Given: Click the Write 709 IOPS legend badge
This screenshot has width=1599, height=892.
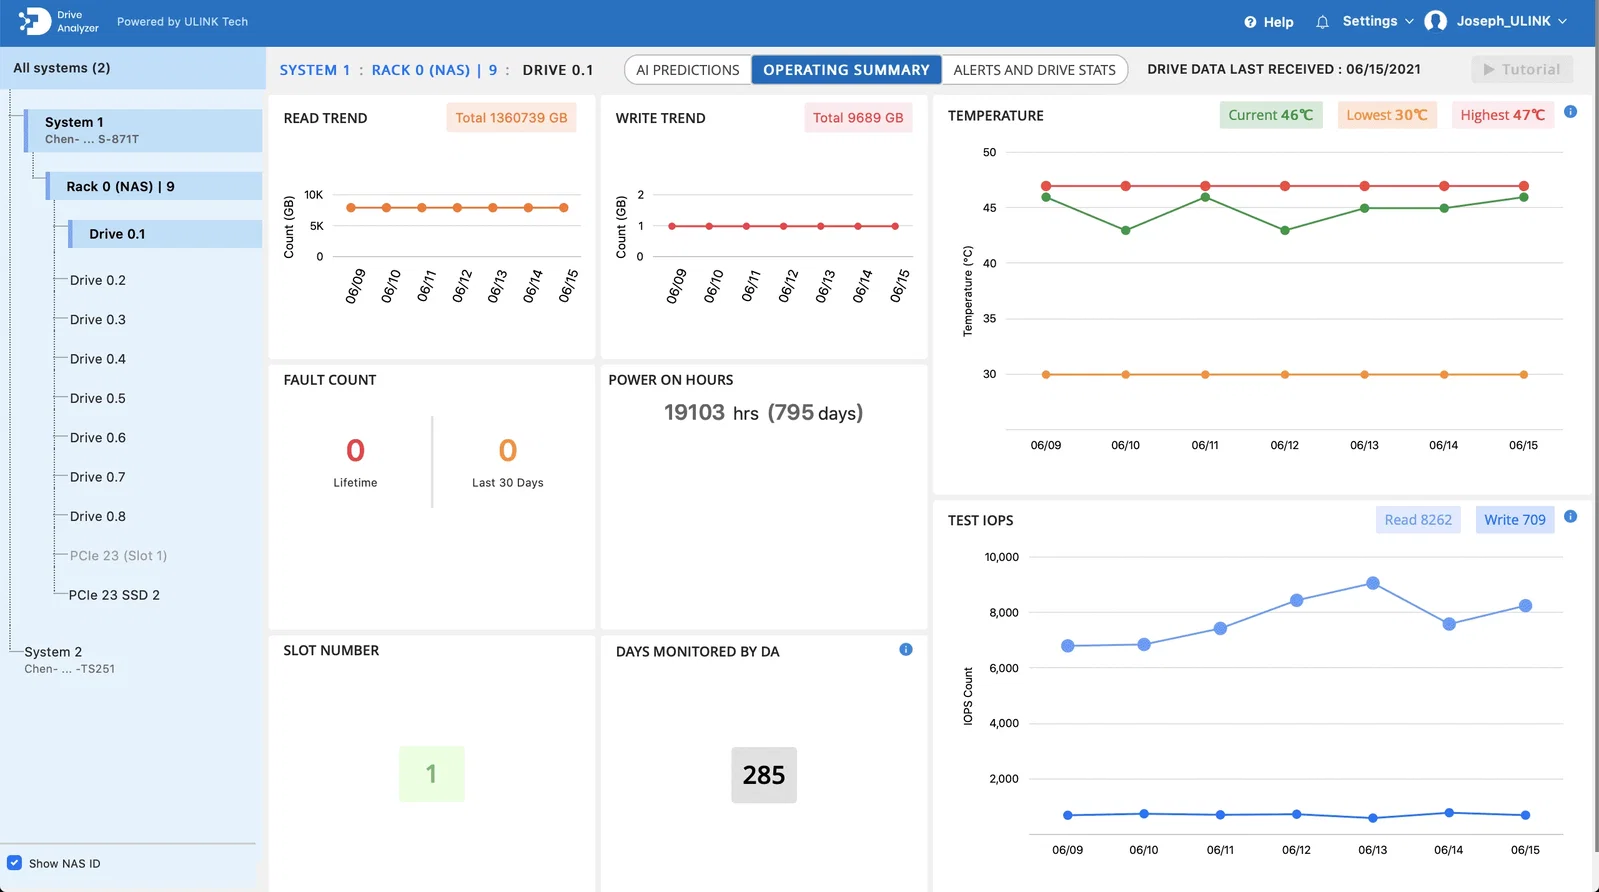Looking at the screenshot, I should 1515,520.
